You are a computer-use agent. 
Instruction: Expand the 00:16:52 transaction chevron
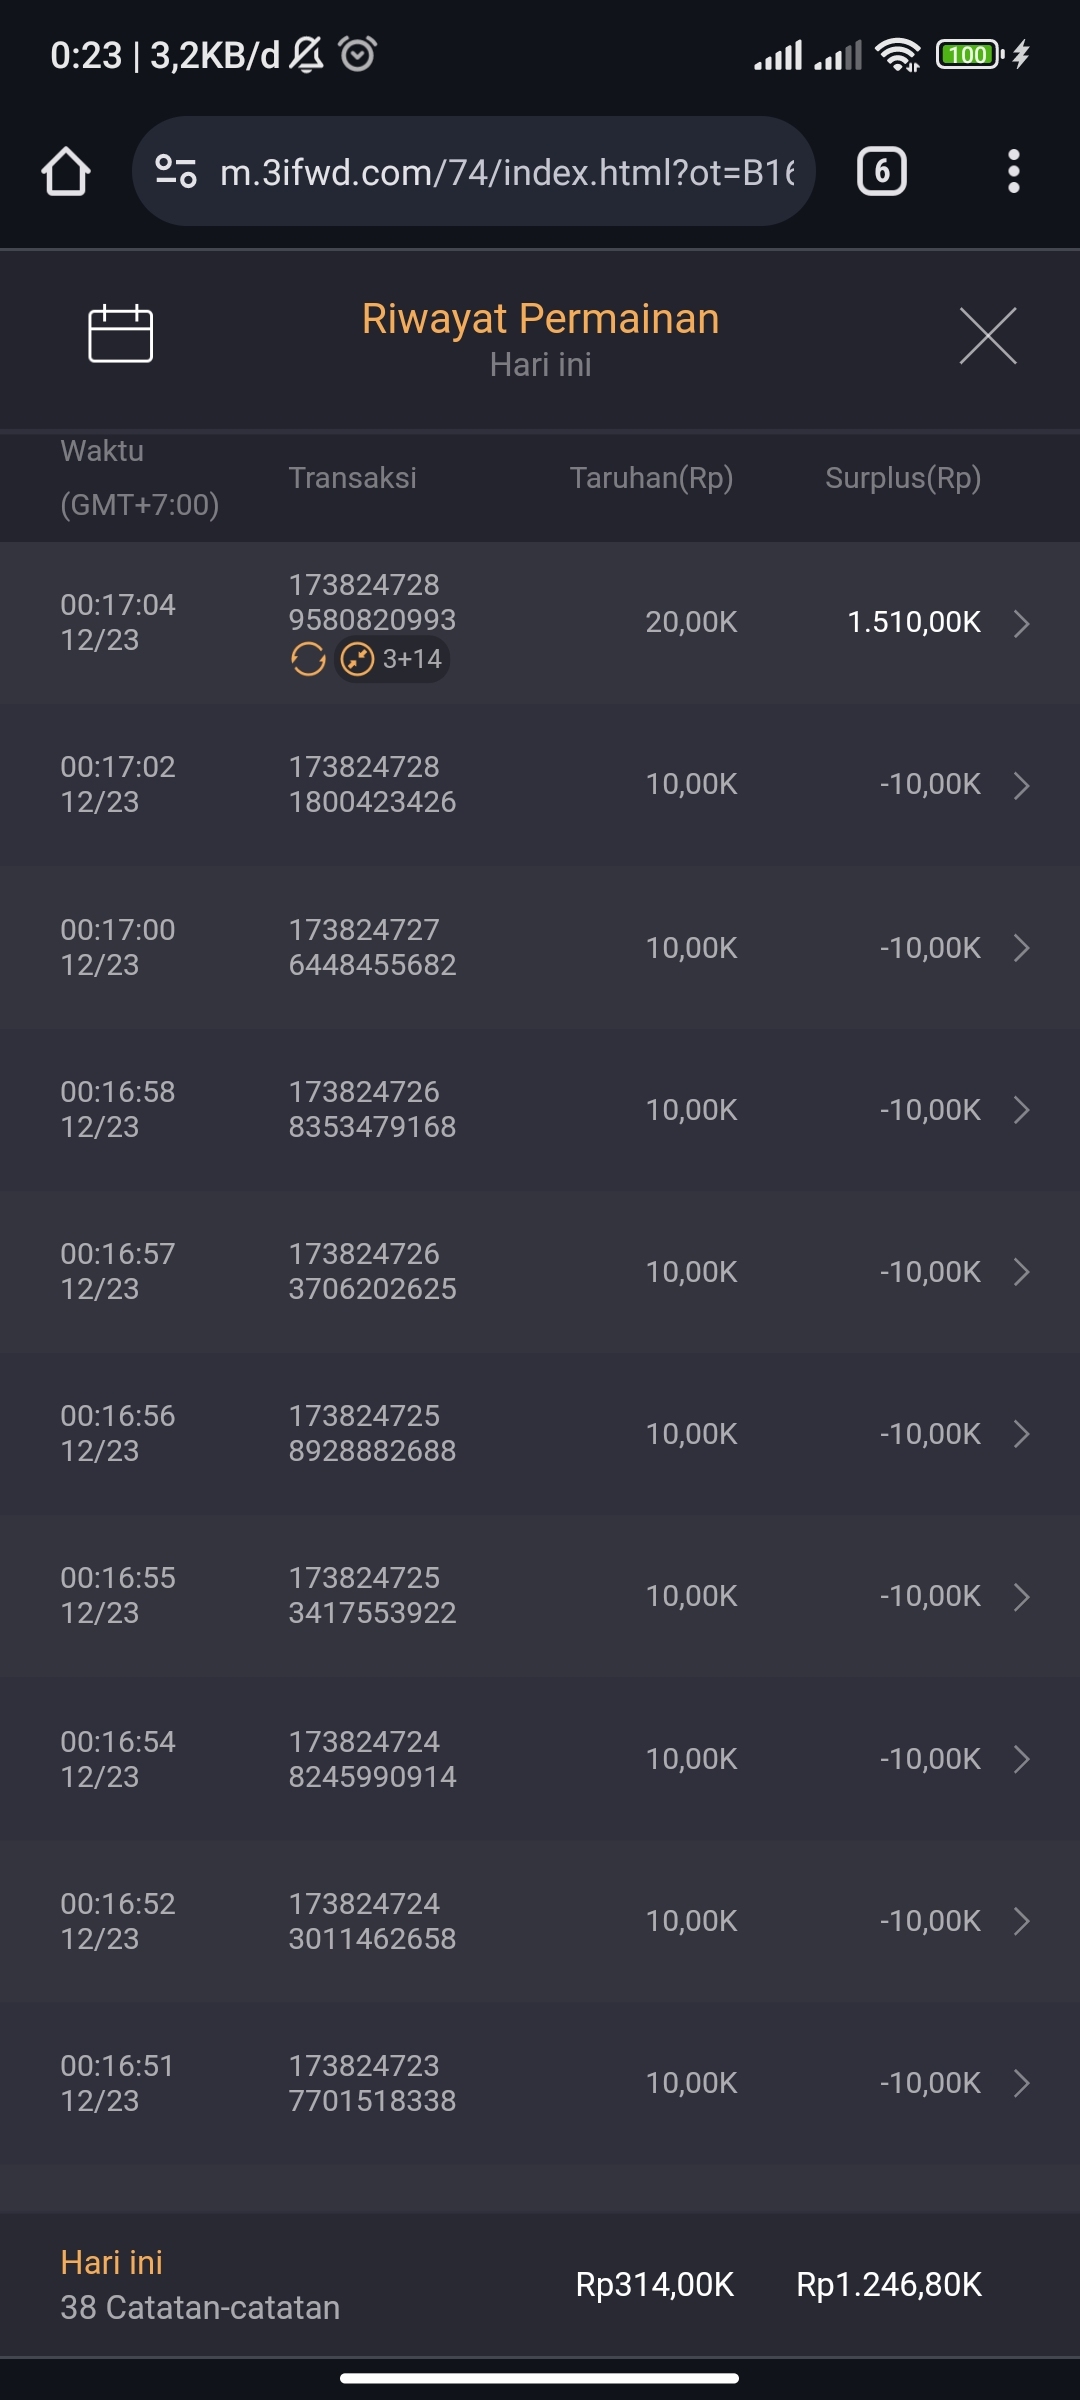[x=1021, y=1921]
